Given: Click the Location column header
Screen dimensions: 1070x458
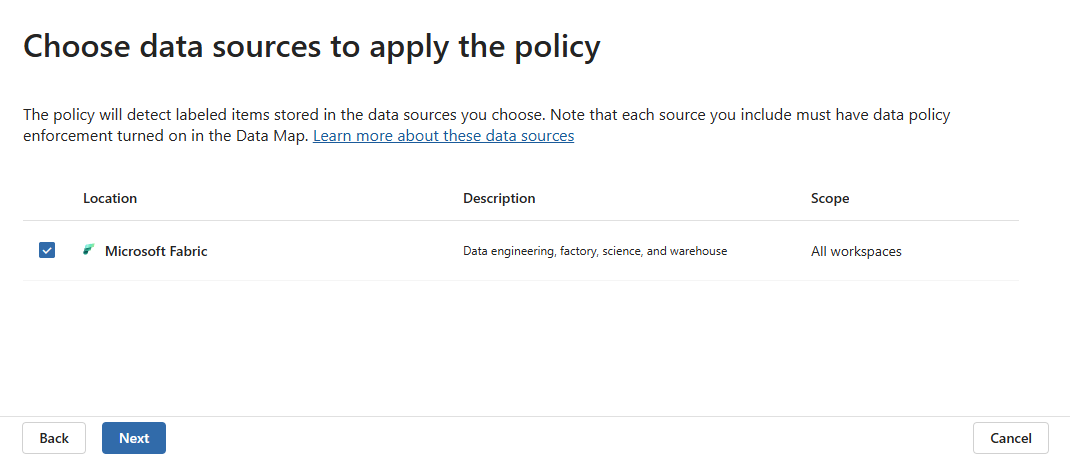Looking at the screenshot, I should pos(110,198).
